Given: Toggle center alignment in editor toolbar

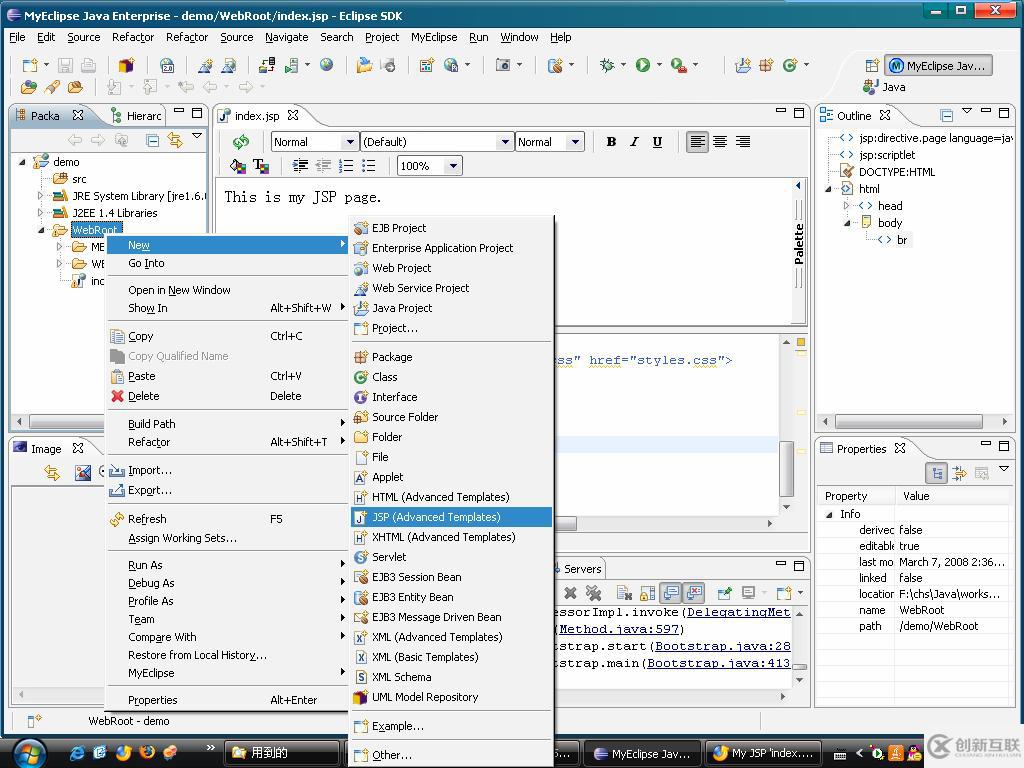Looking at the screenshot, I should click(x=720, y=142).
